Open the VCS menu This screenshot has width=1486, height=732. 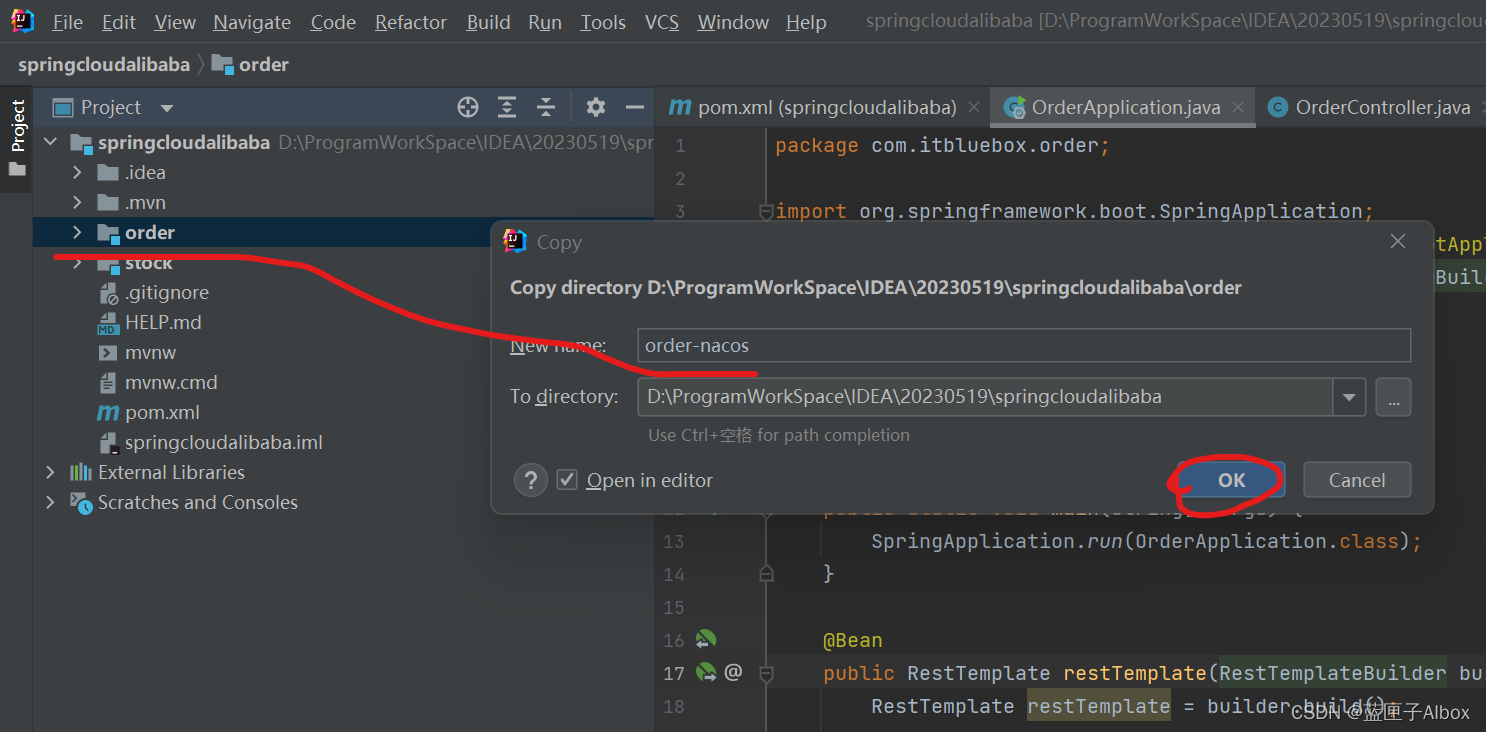pyautogui.click(x=662, y=22)
